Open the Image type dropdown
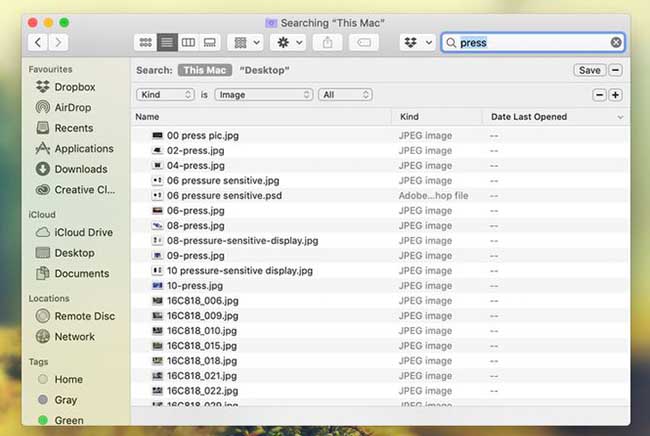This screenshot has height=436, width=650. (x=264, y=94)
